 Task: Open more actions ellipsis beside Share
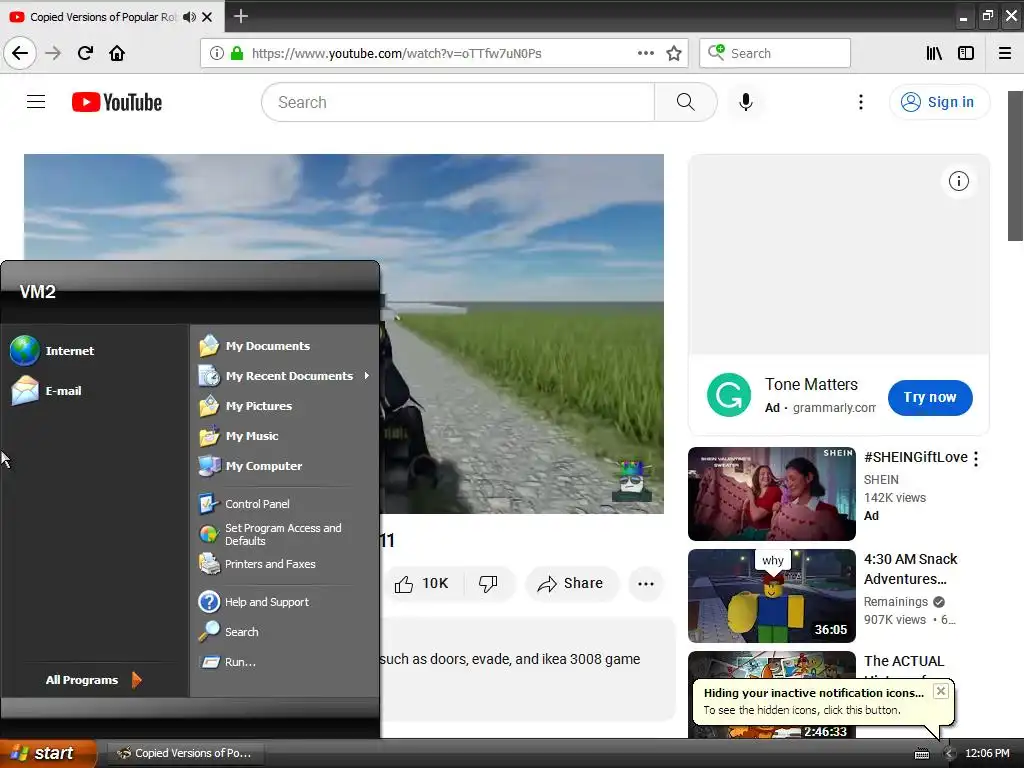coord(645,584)
